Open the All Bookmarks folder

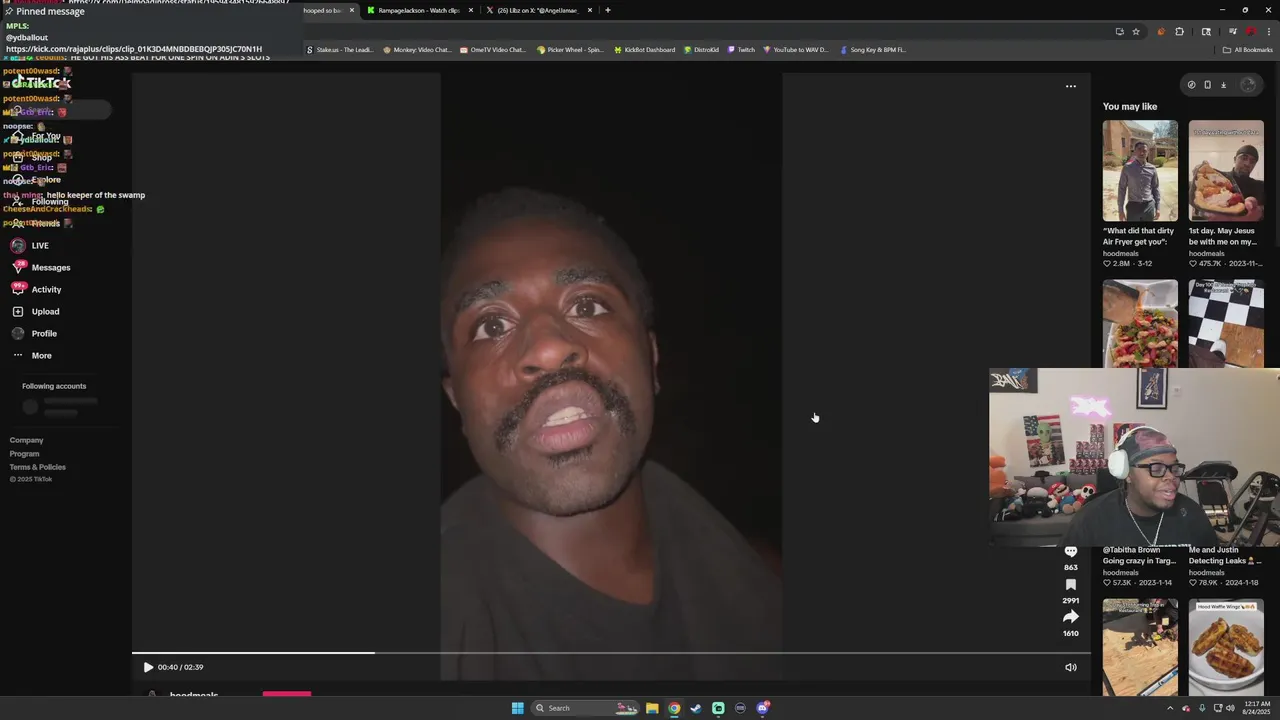pyautogui.click(x=1248, y=50)
